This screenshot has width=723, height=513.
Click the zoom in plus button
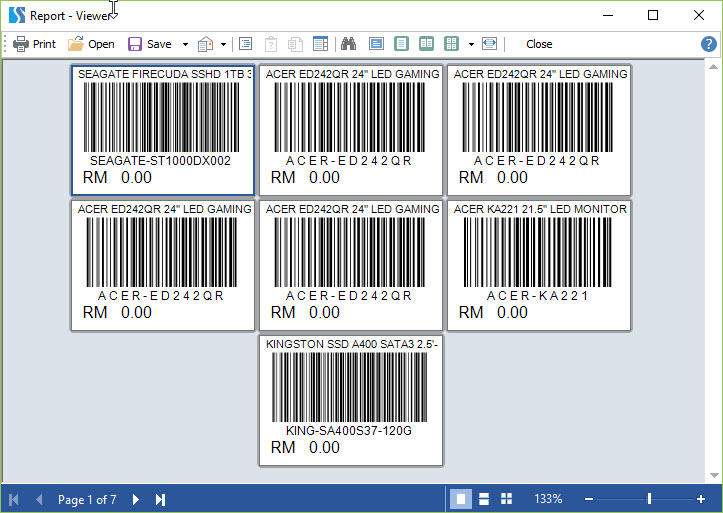pos(701,499)
